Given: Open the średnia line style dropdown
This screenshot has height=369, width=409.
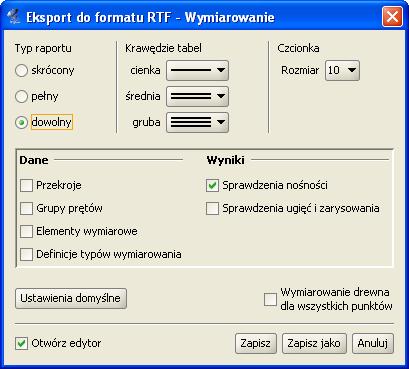Looking at the screenshot, I should 197,96.
